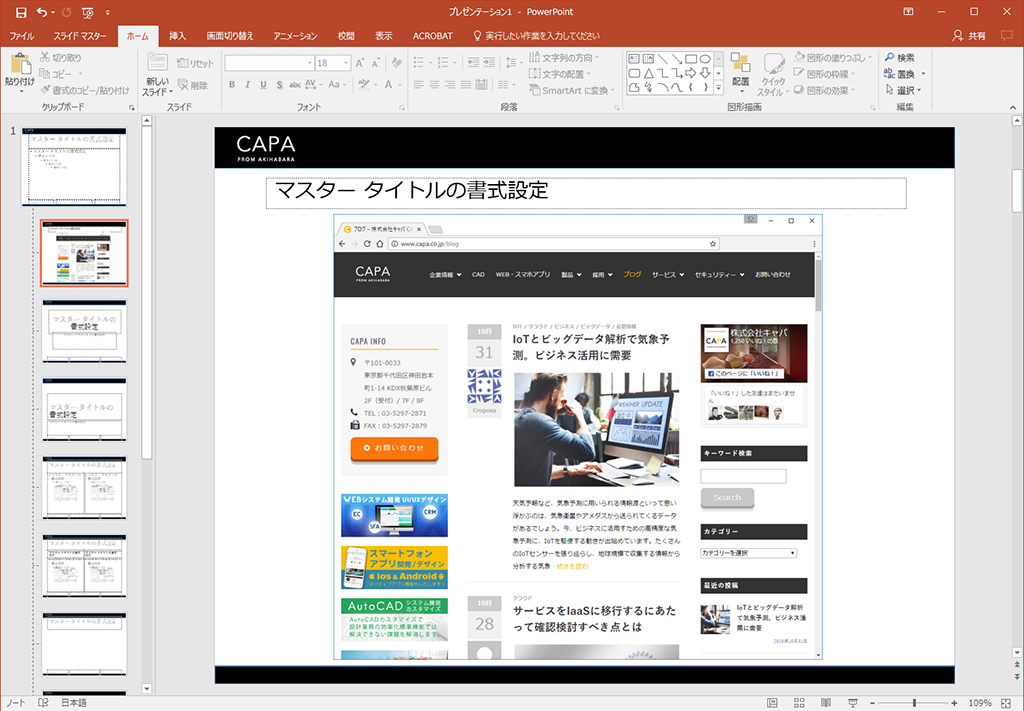The width and height of the screenshot is (1024, 711).
Task: Click the decrease indent level icon
Action: click(473, 63)
